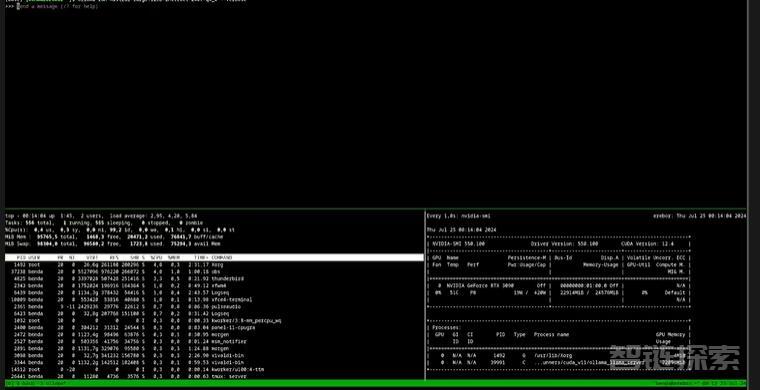This screenshot has width=760, height=390.
Task: Click the COMMAND column header in top
Action: [x=222, y=257]
